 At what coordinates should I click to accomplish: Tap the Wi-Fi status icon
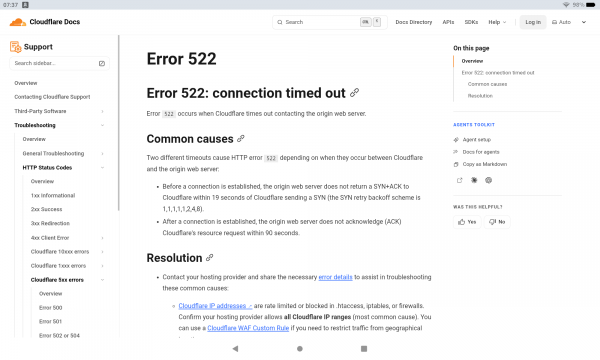pos(566,5)
